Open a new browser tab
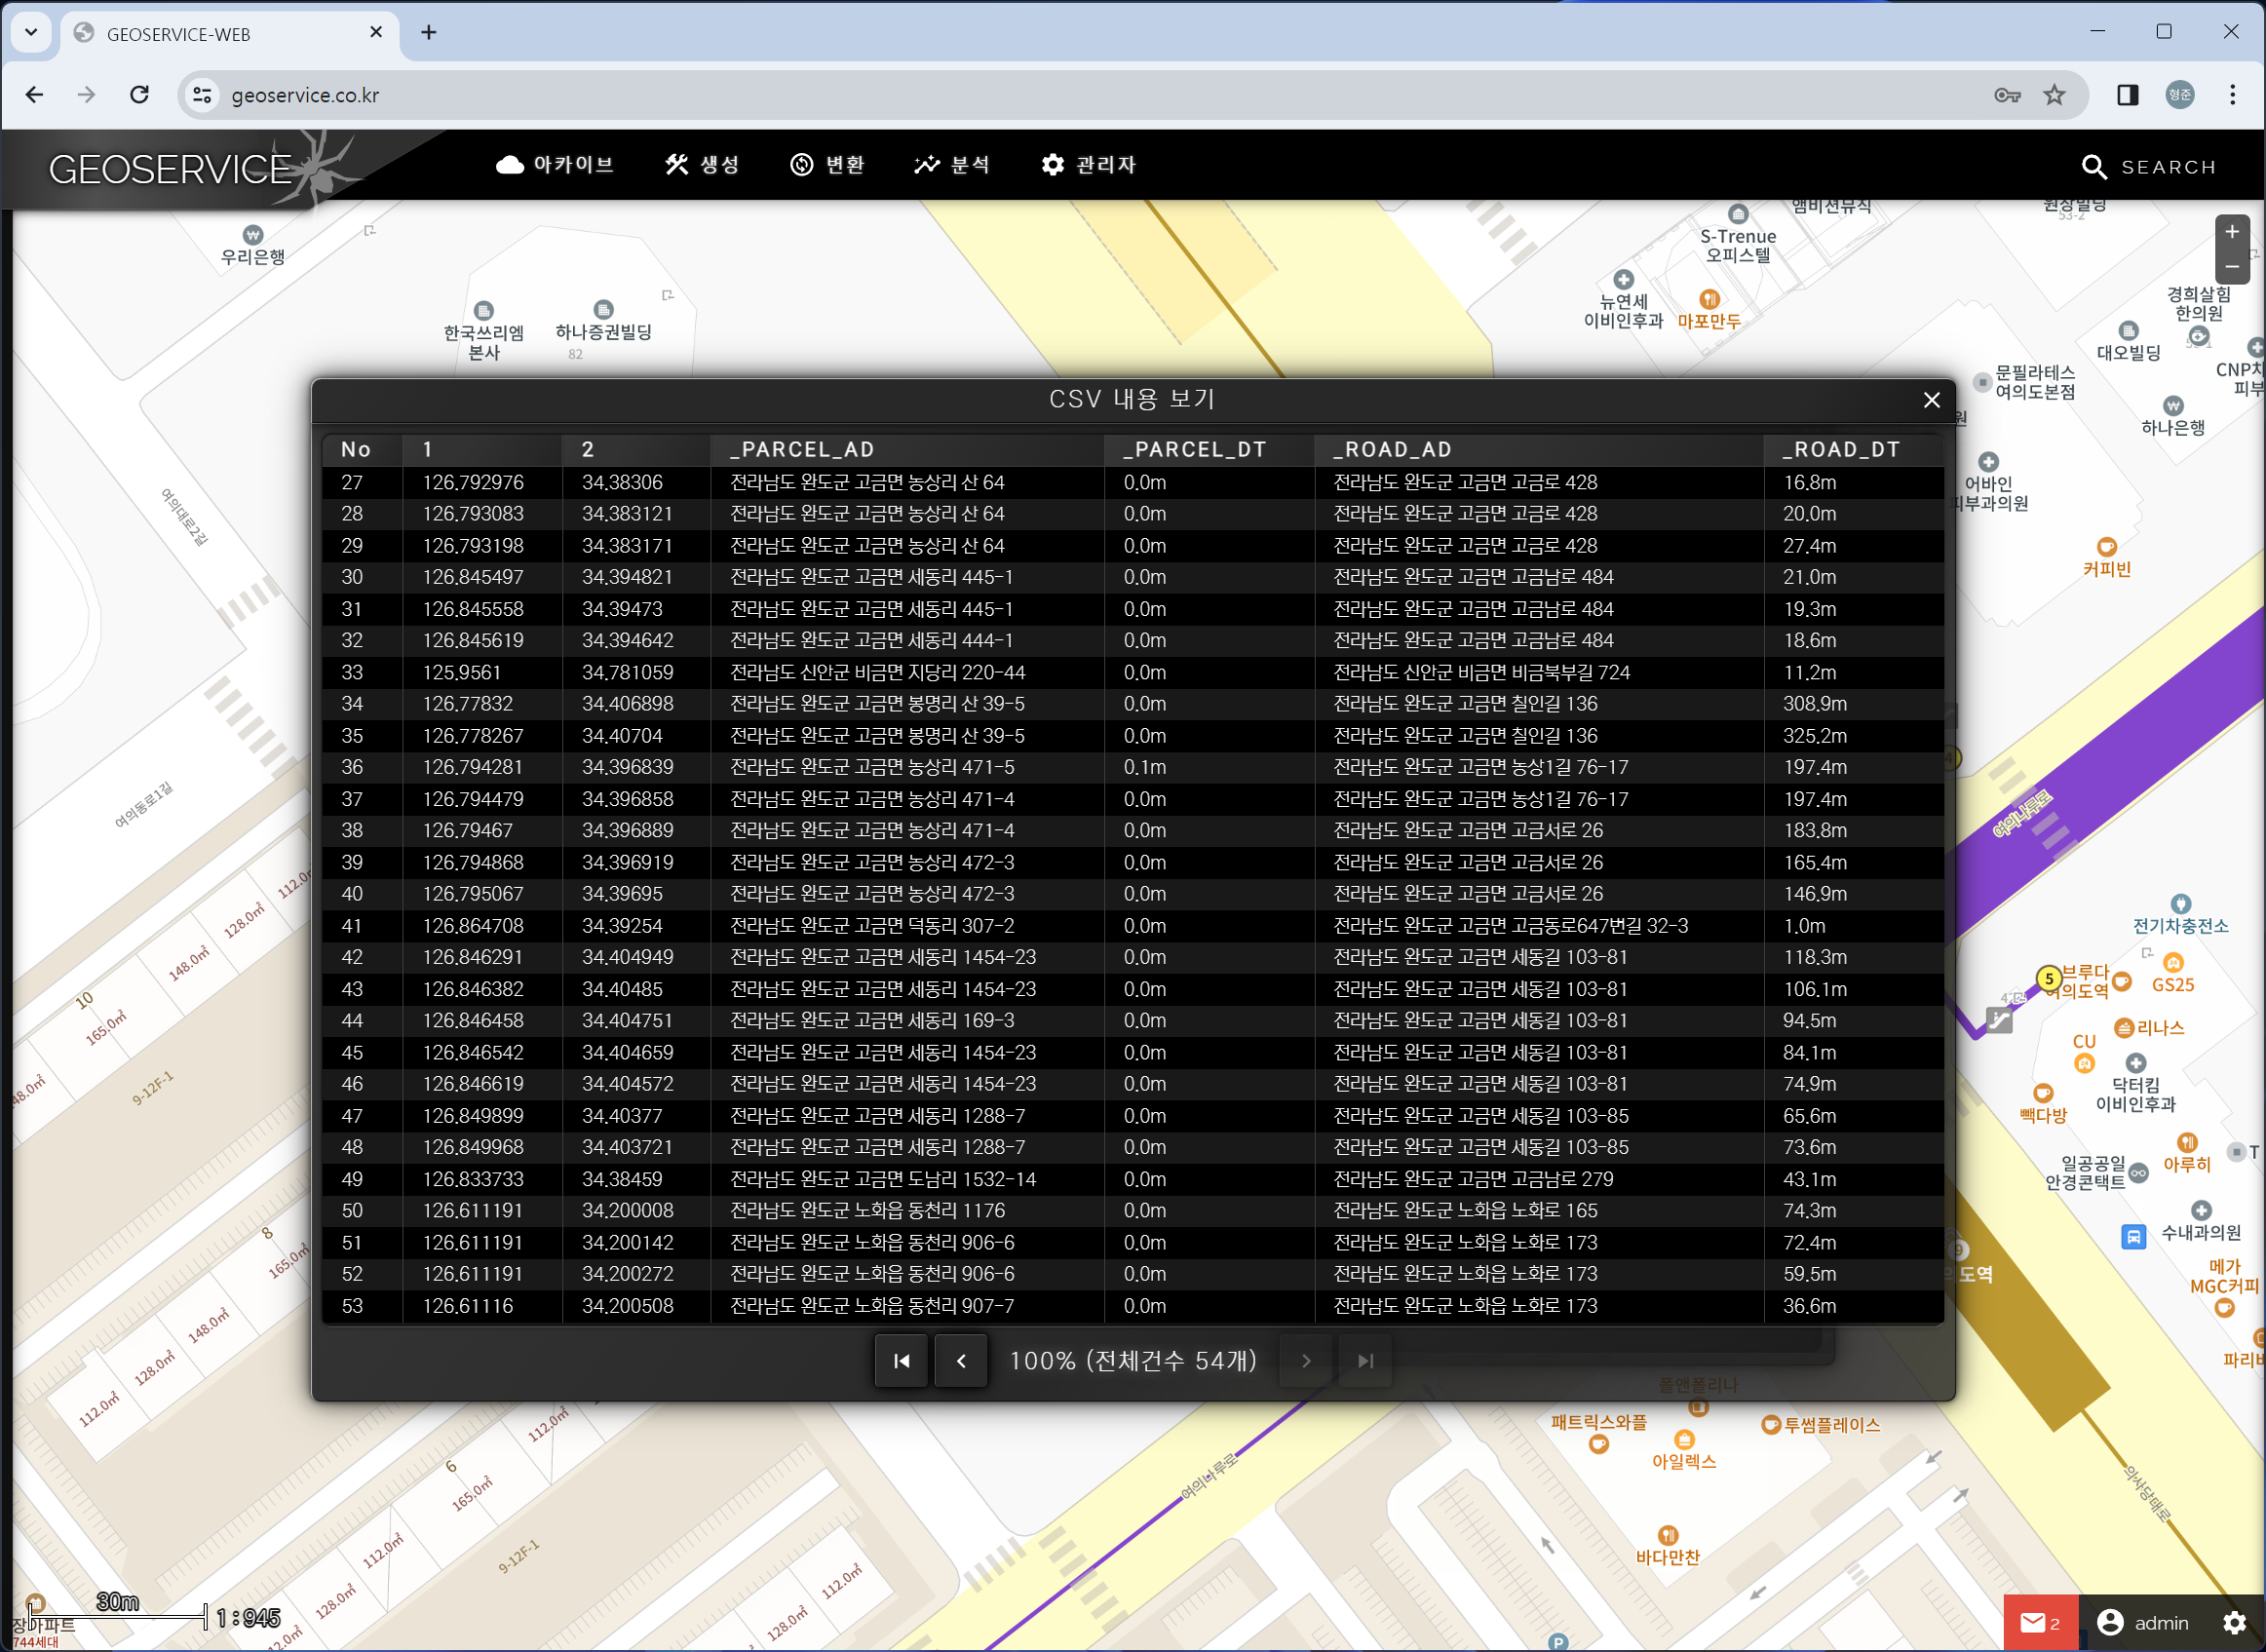This screenshot has height=1652, width=2266. [x=429, y=32]
